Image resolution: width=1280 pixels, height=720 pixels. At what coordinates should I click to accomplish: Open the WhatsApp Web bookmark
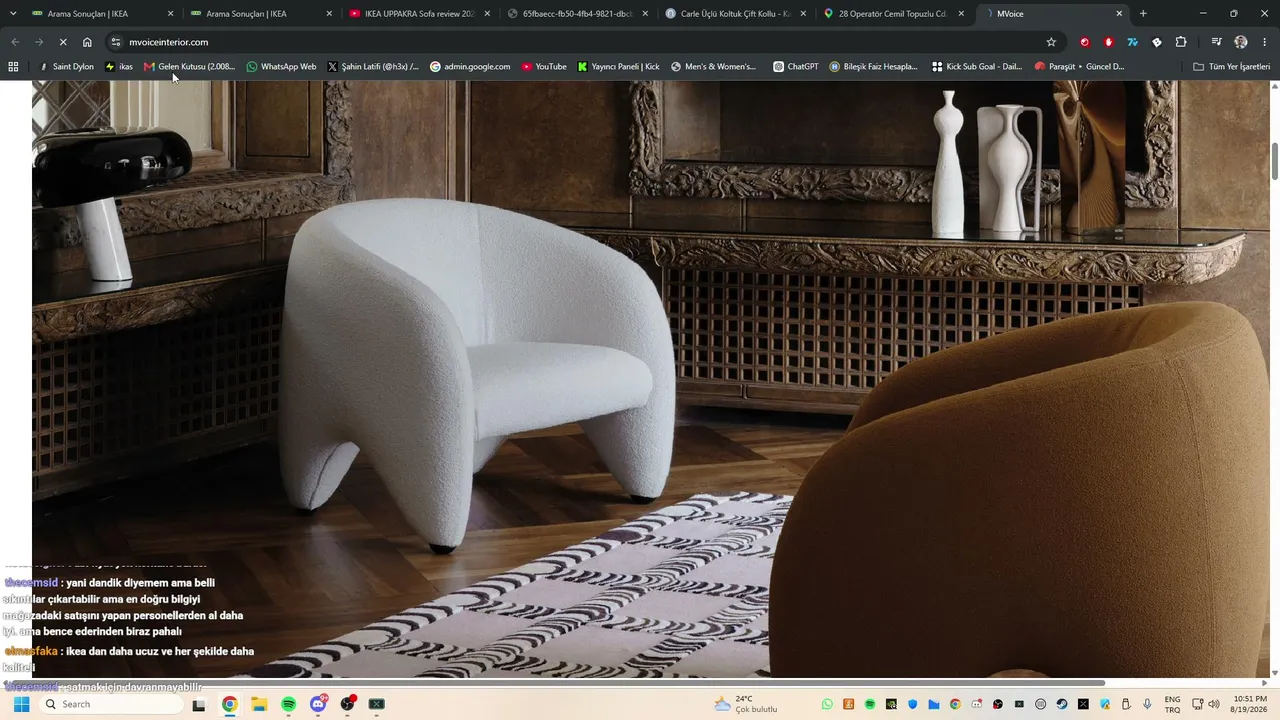[281, 67]
